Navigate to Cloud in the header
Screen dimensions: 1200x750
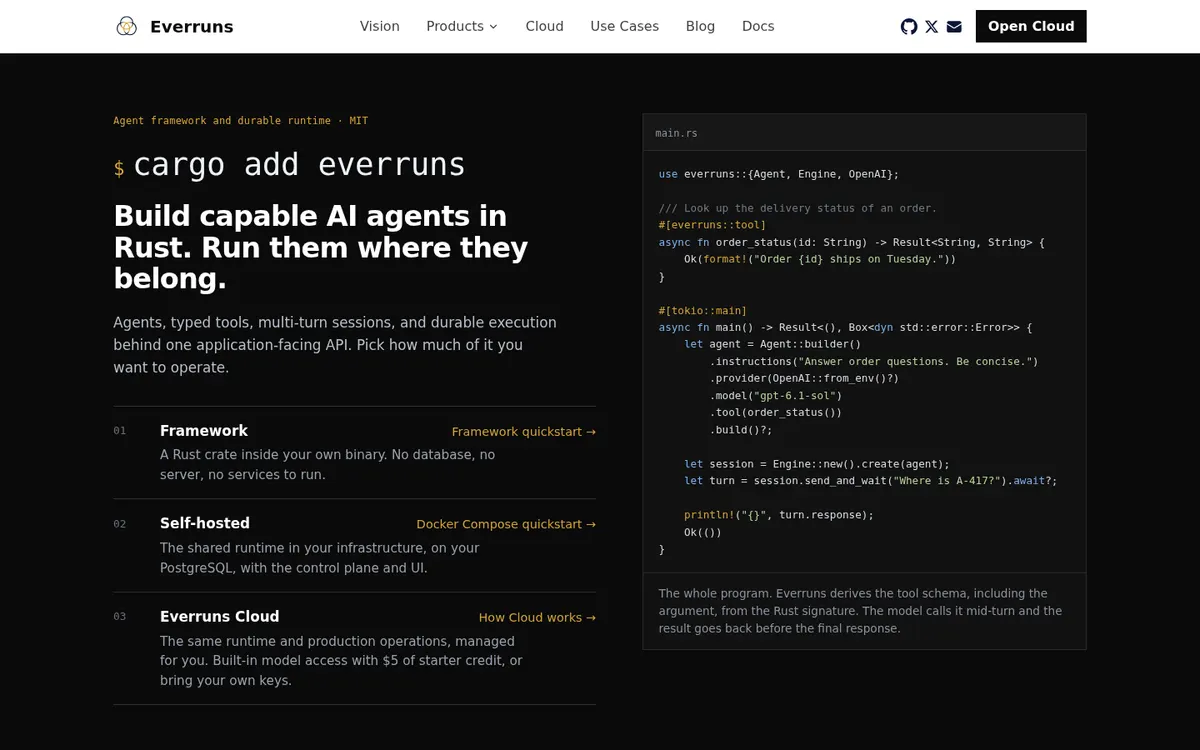coord(545,26)
